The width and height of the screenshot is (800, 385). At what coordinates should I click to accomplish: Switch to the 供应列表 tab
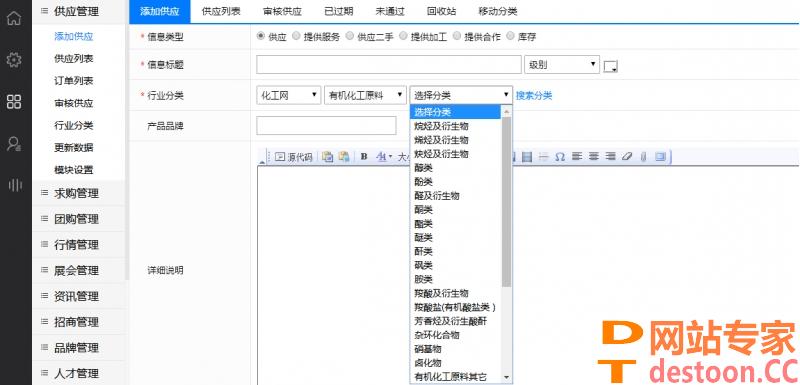(x=221, y=11)
